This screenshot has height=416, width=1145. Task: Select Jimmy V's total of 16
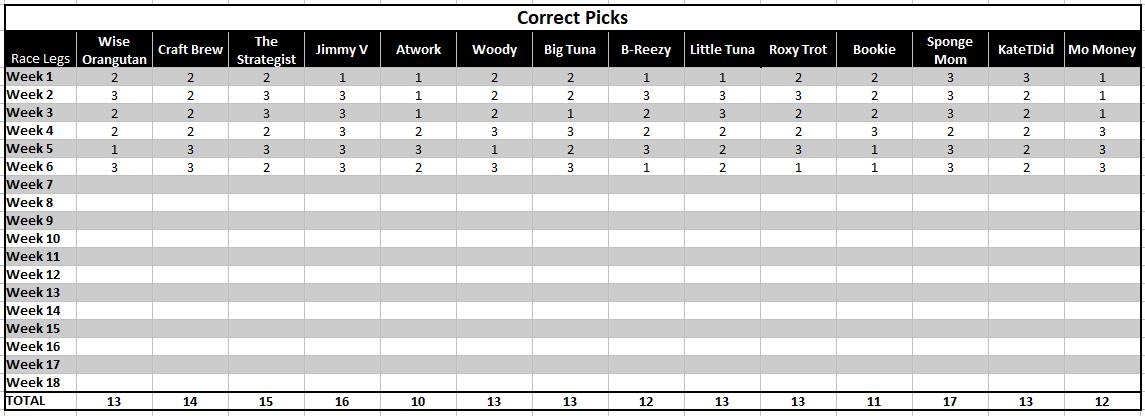[x=342, y=401]
